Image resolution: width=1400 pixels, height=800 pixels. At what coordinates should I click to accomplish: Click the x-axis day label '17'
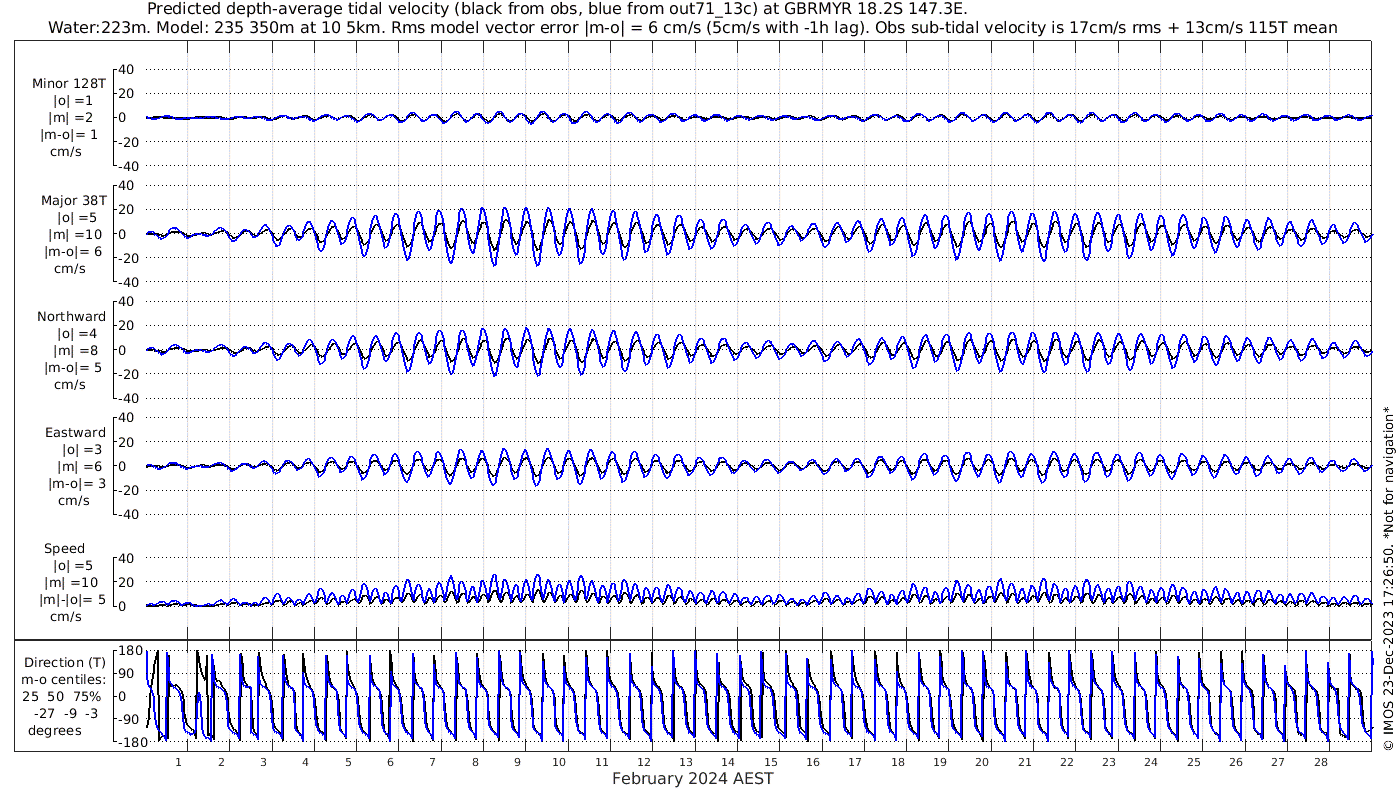(855, 763)
